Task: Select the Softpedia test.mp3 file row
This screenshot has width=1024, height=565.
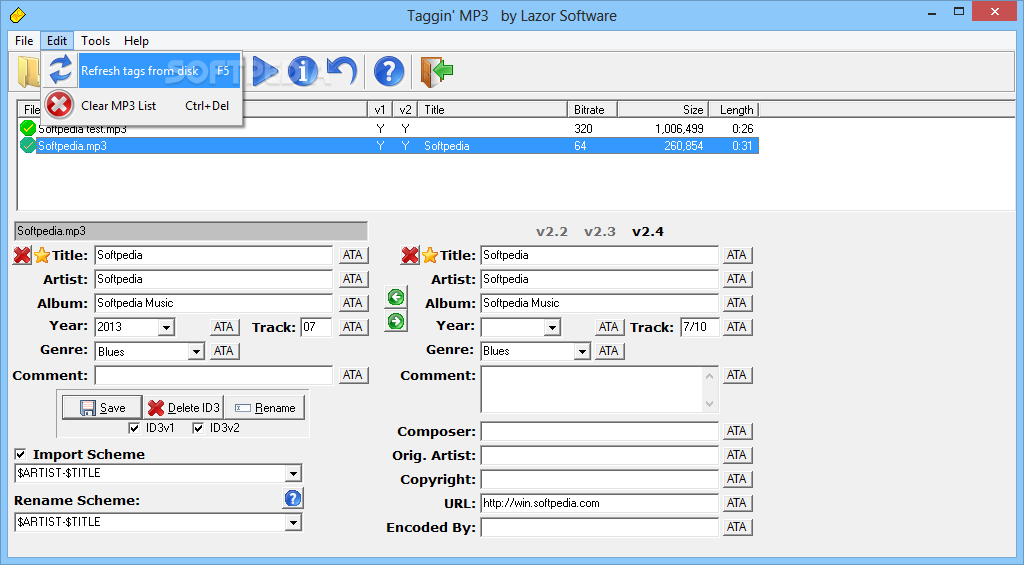Action: coord(389,129)
